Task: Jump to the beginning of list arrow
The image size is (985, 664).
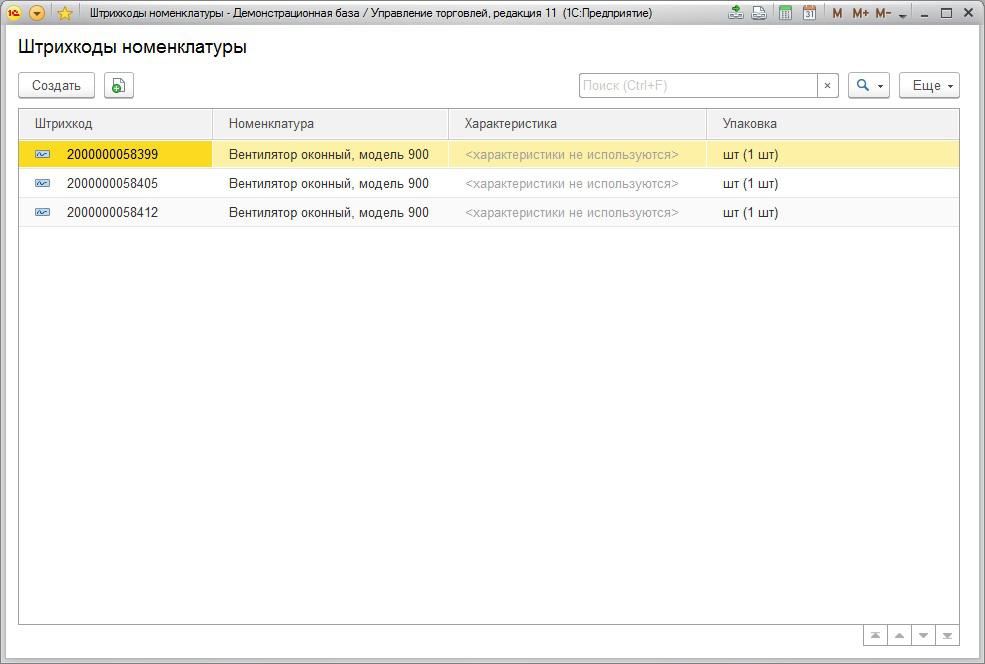Action: coord(875,635)
